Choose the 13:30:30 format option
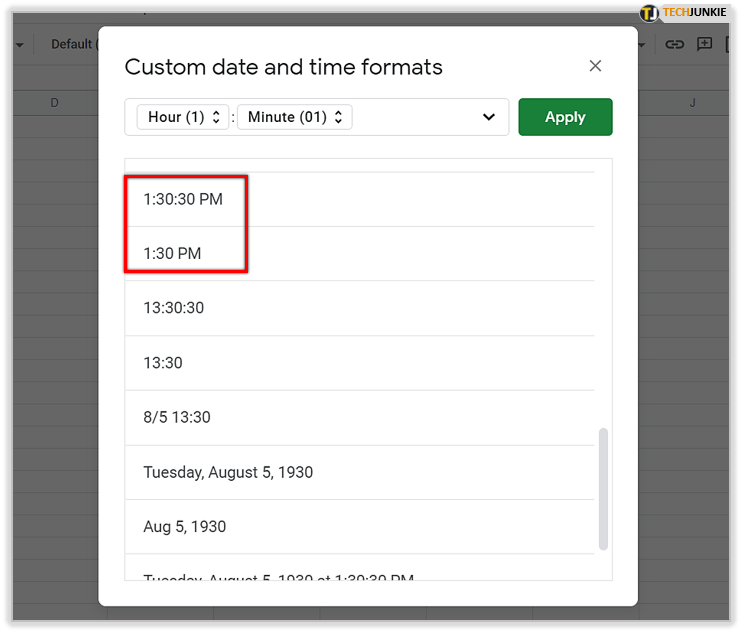742x633 pixels. pos(173,308)
